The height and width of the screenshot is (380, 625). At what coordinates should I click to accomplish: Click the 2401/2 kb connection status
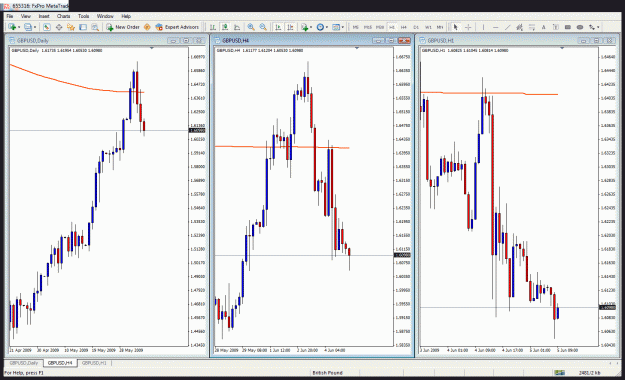click(589, 373)
